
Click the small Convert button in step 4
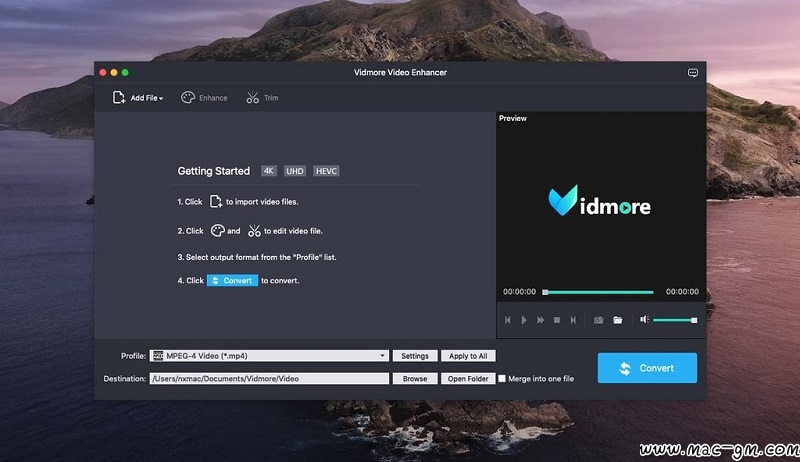pyautogui.click(x=232, y=280)
